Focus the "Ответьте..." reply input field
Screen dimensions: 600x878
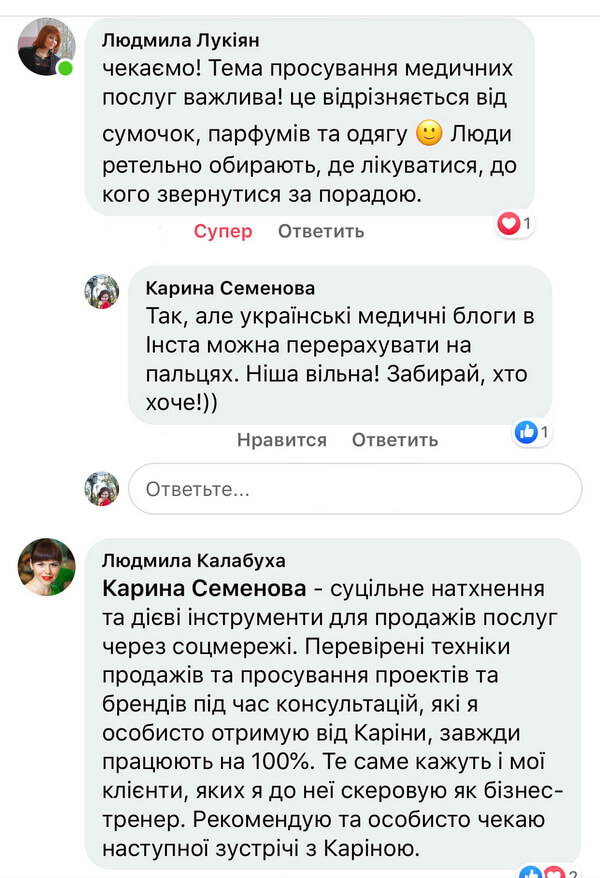click(355, 489)
